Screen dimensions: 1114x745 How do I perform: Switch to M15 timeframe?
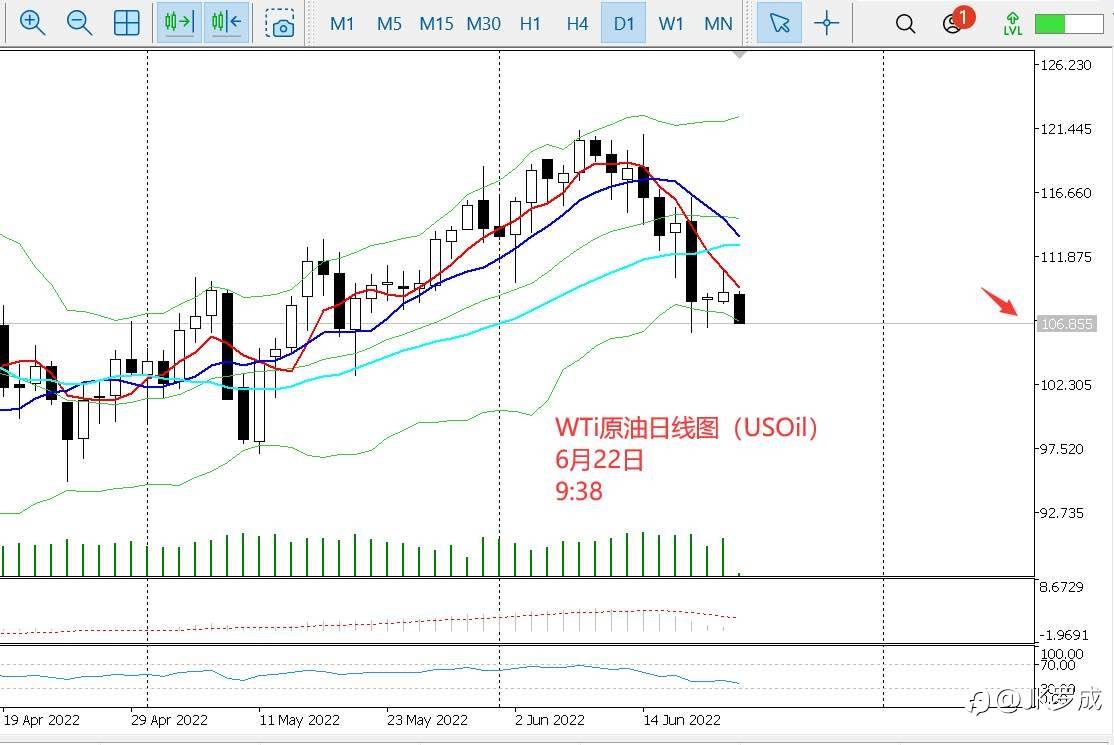coord(436,23)
